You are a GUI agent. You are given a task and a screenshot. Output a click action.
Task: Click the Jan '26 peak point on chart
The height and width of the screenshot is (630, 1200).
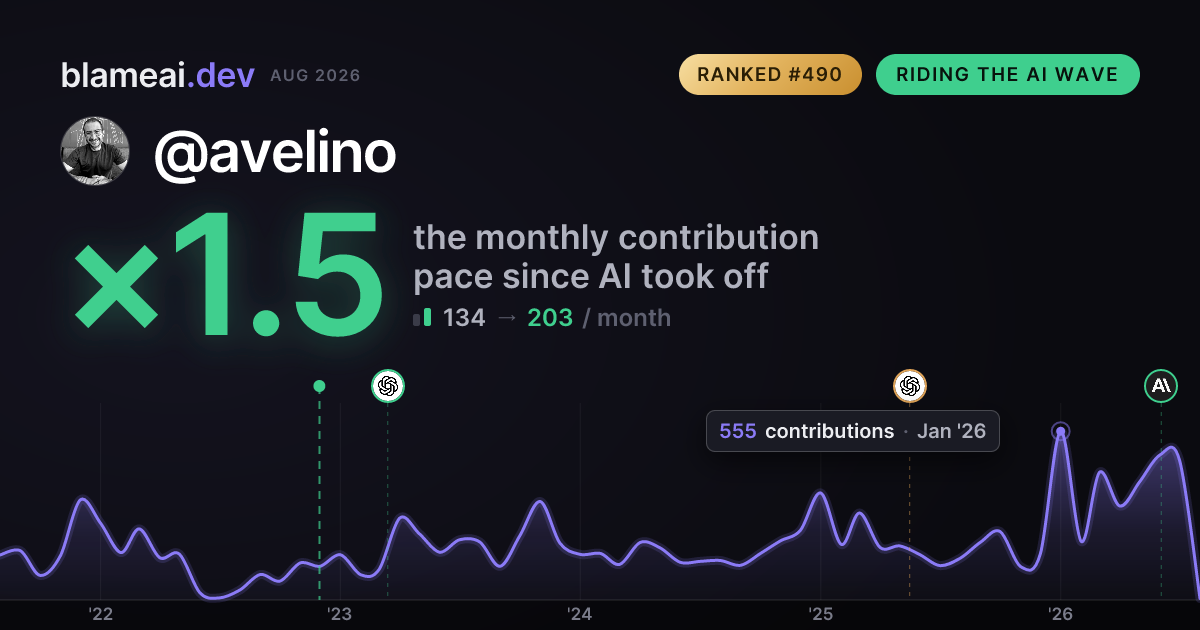click(x=1061, y=432)
